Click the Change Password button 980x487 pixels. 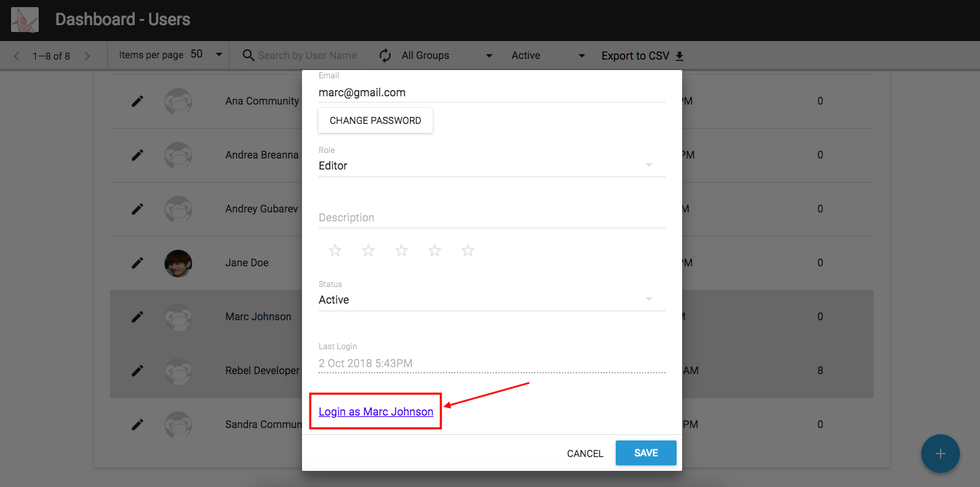[375, 120]
